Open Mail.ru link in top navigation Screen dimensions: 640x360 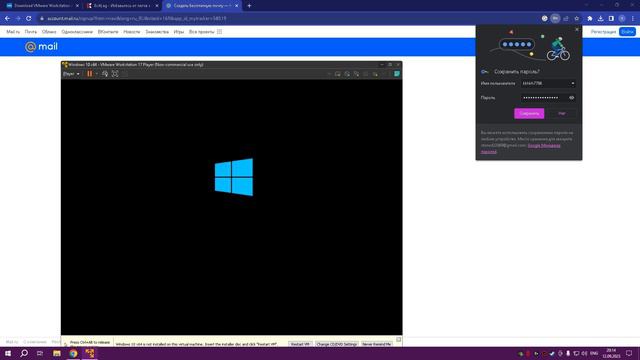point(13,31)
